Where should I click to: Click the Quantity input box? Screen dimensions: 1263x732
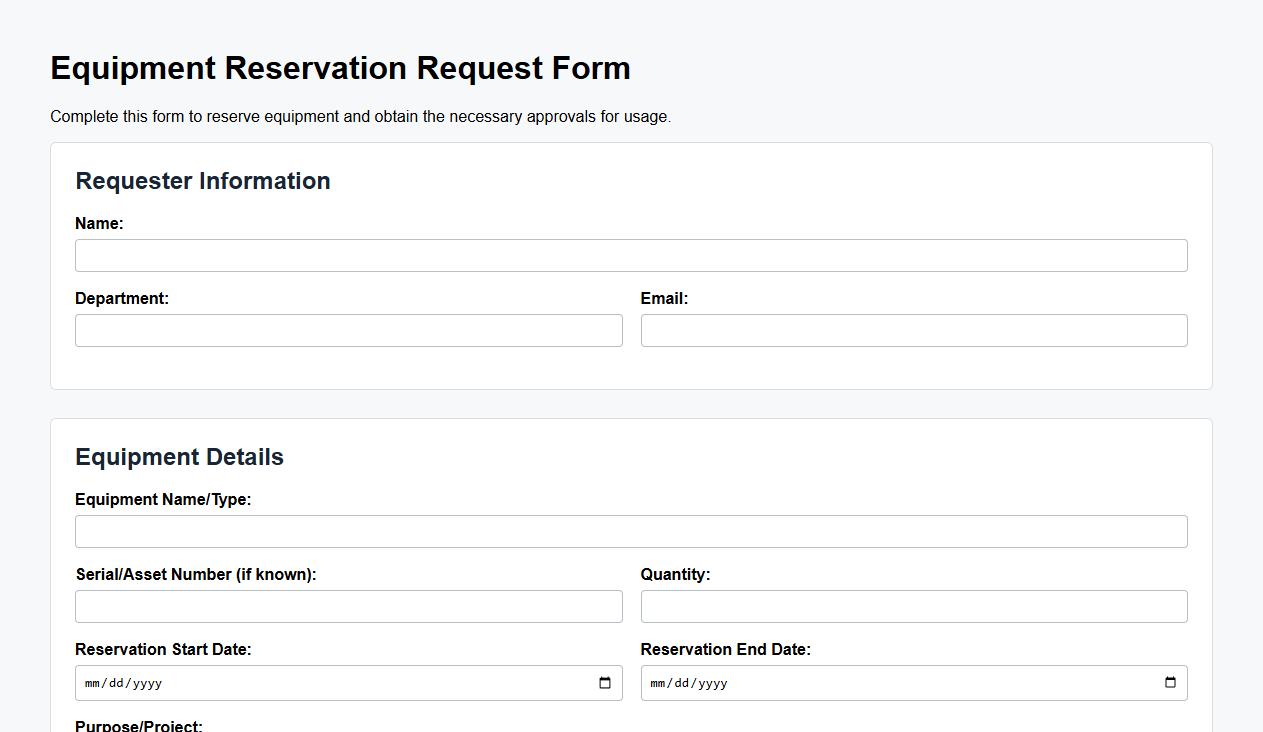pyautogui.click(x=913, y=606)
